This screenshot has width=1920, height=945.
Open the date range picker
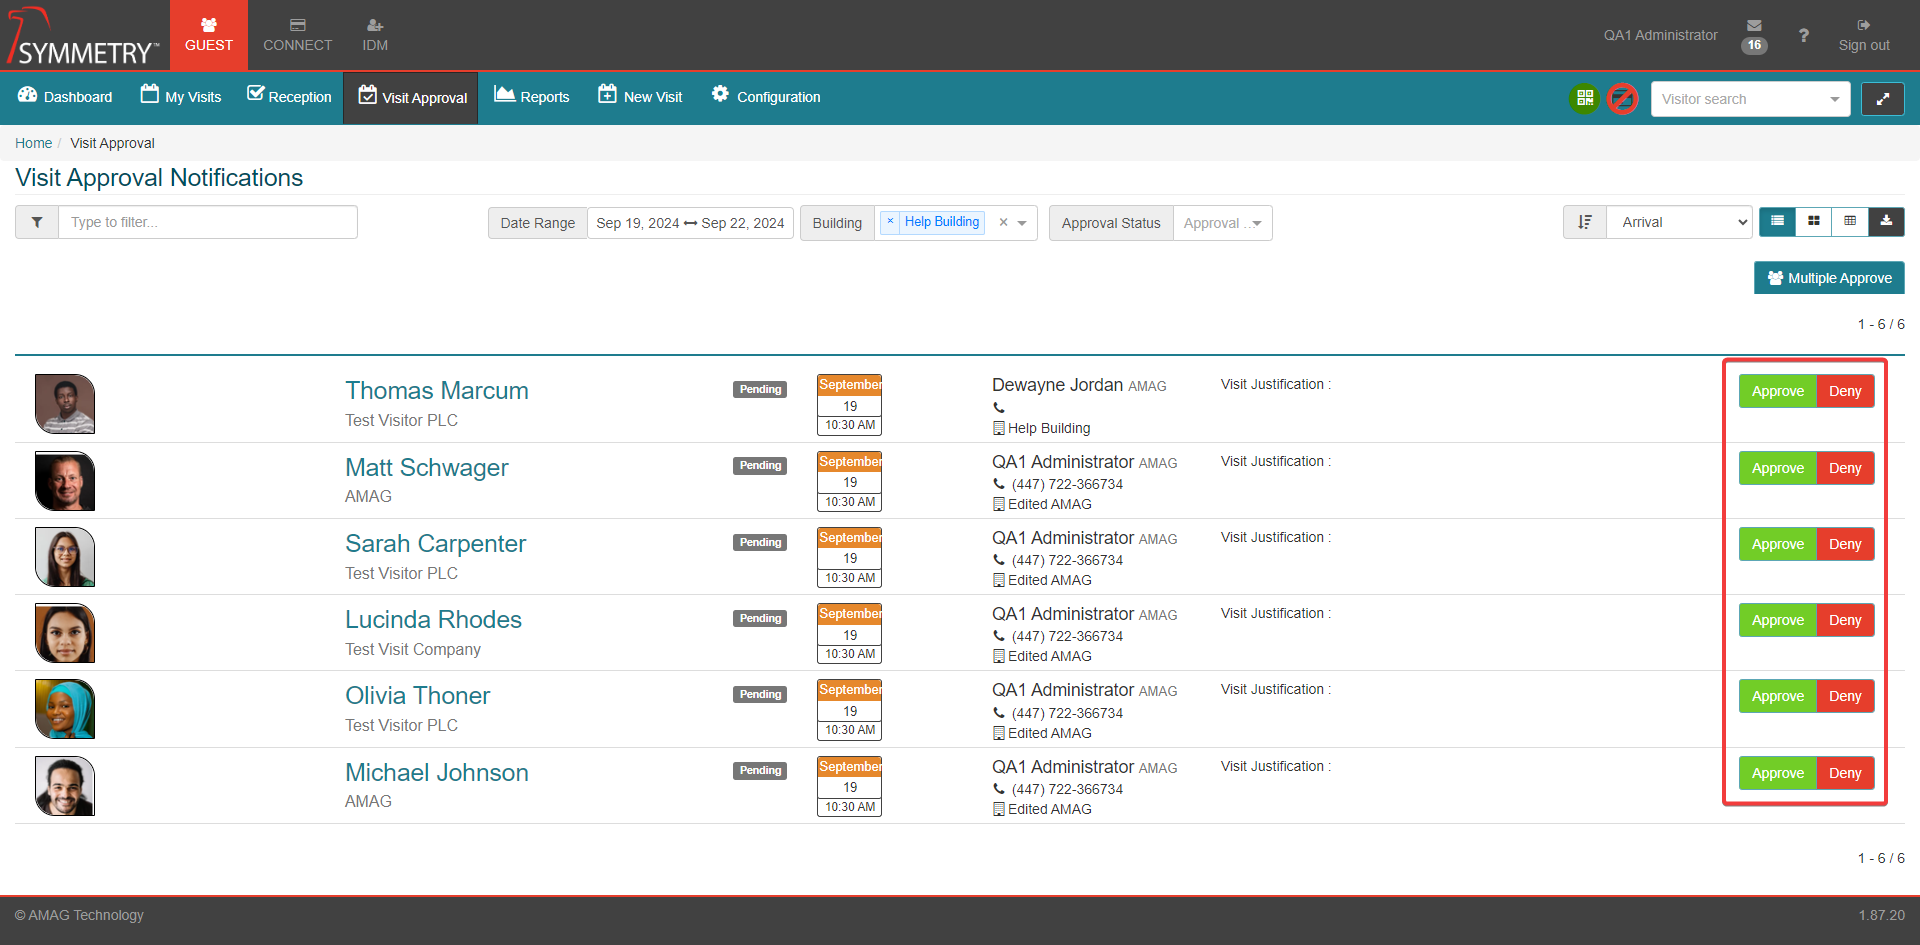[690, 223]
